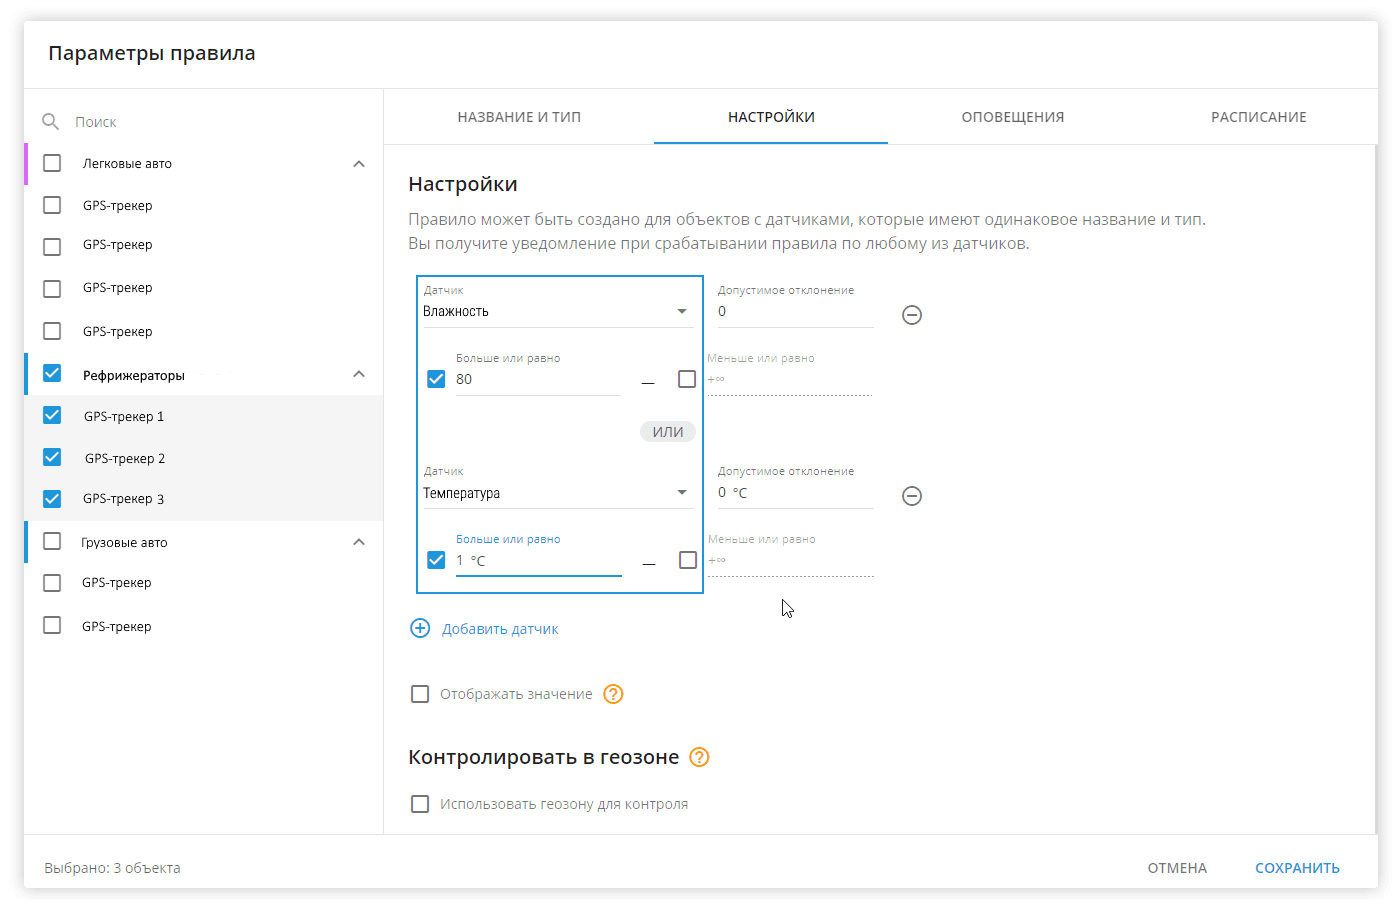Screen dimensions: 1400x900
Task: Remove the Температура sensor with minus icon
Action: (912, 496)
